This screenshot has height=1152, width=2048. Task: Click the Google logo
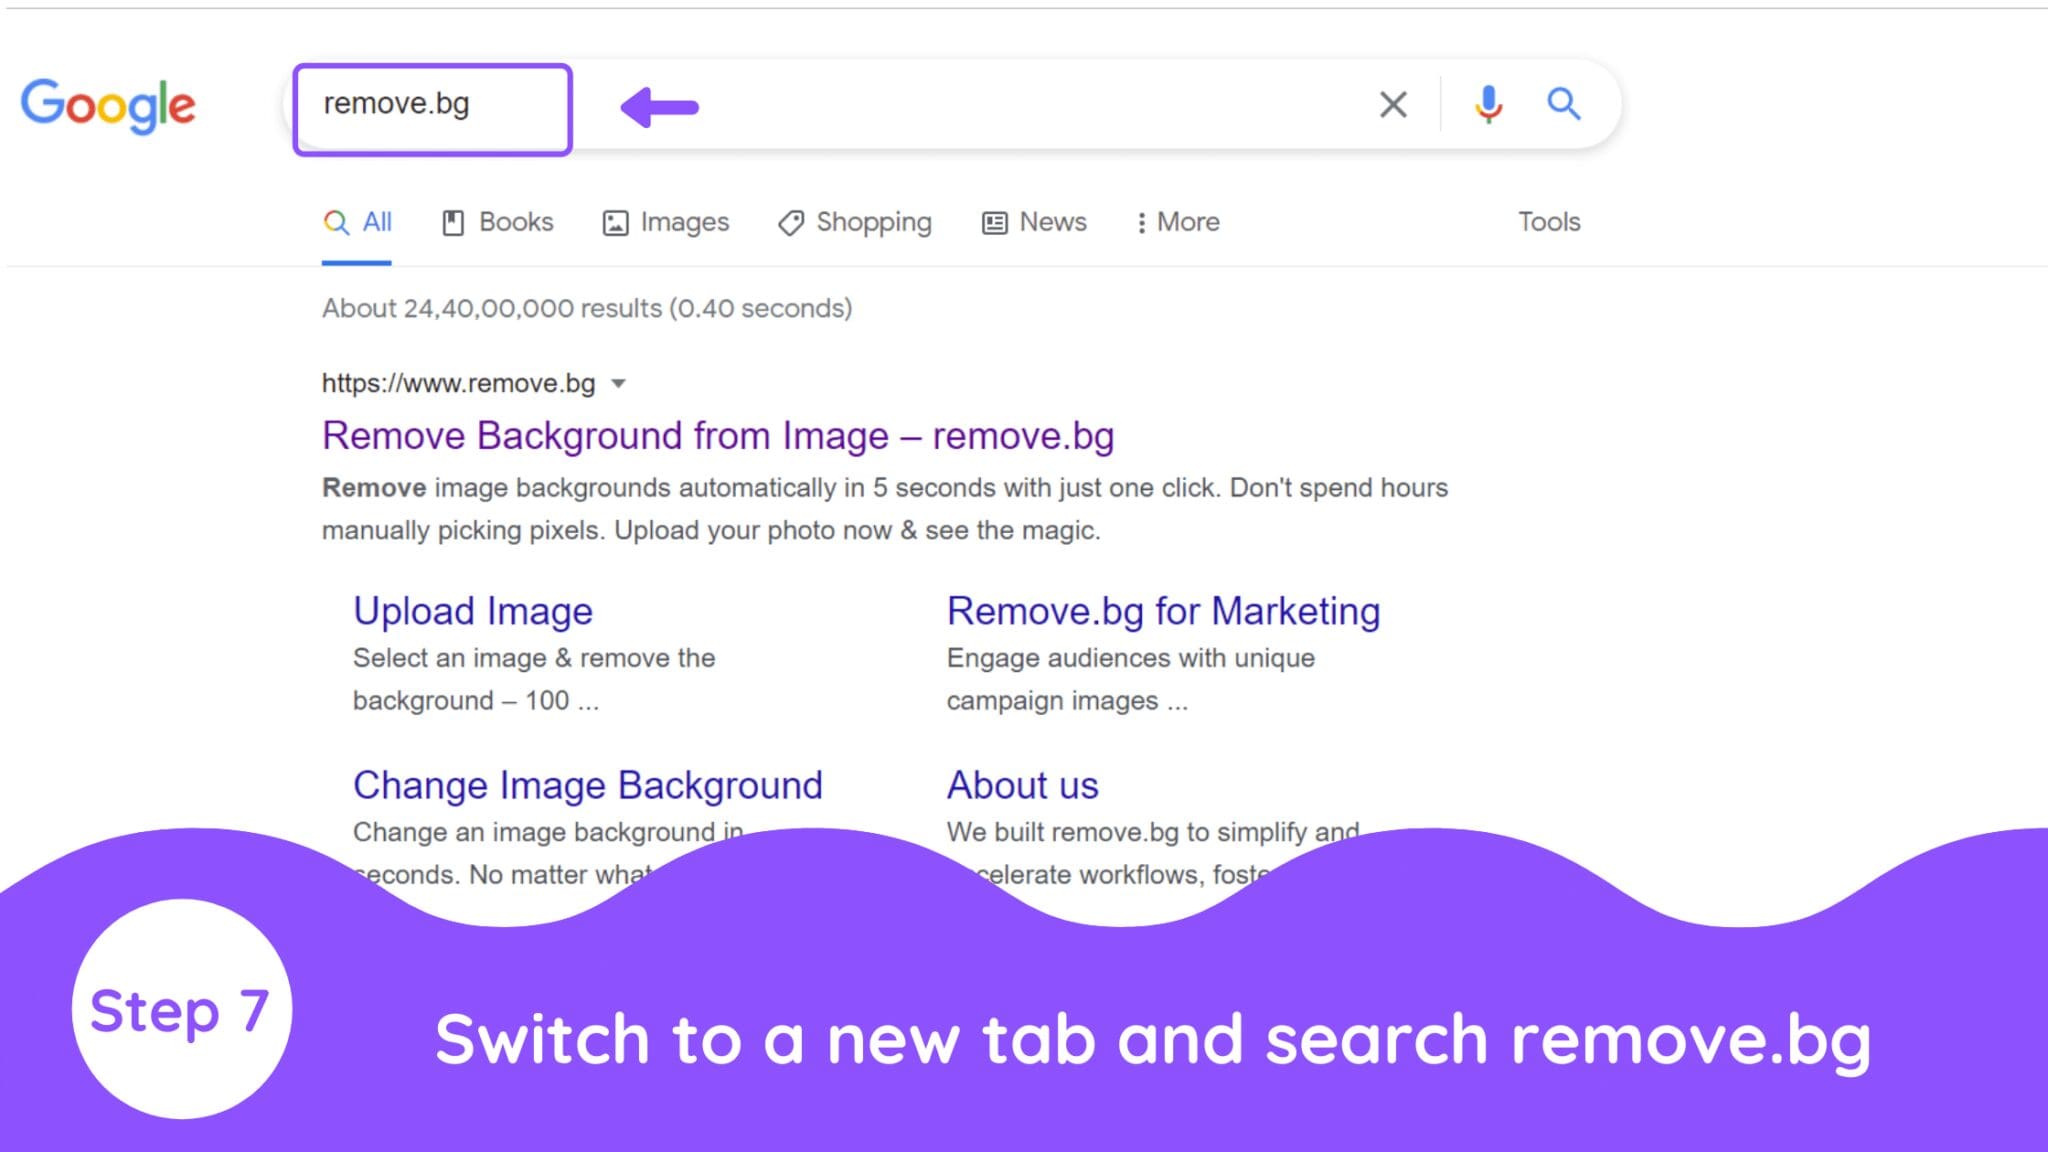tap(108, 104)
